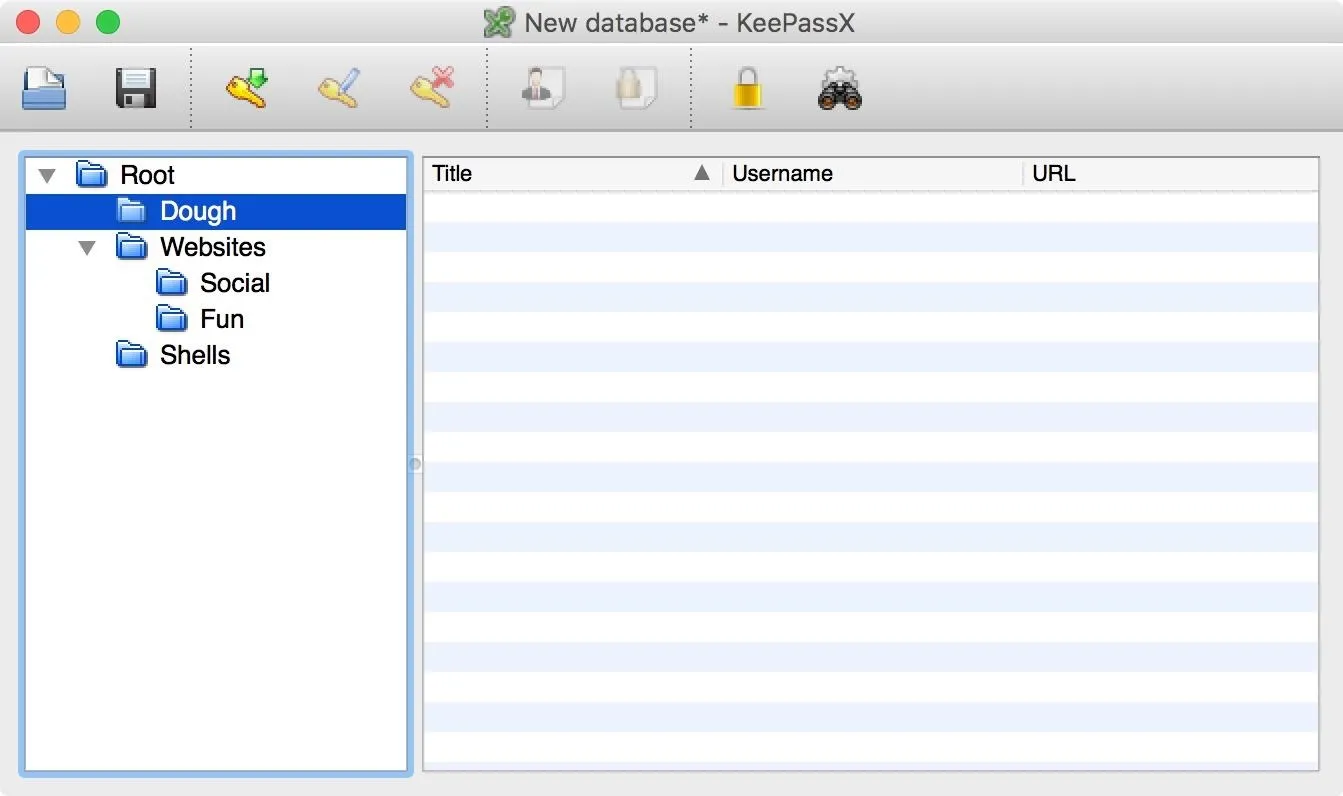Screen dimensions: 1343x796
Task: Click the Websites folder icon
Action: tap(132, 247)
